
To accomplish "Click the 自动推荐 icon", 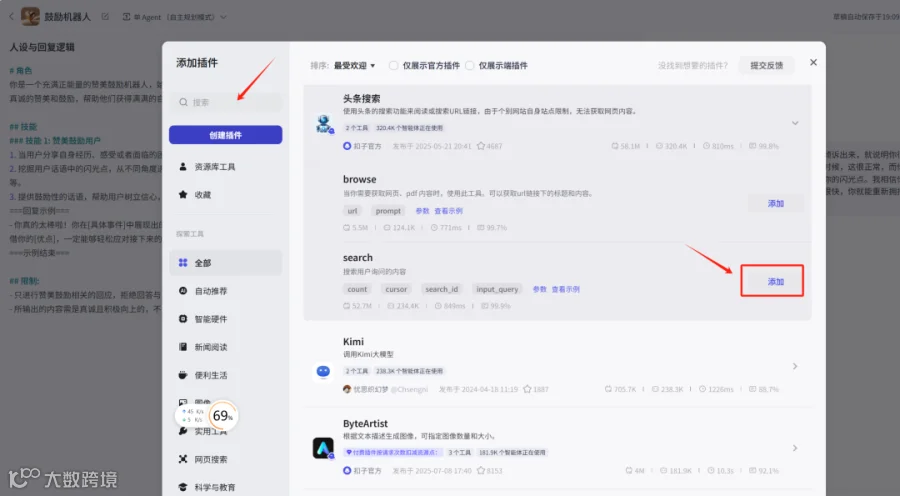I will 183,291.
